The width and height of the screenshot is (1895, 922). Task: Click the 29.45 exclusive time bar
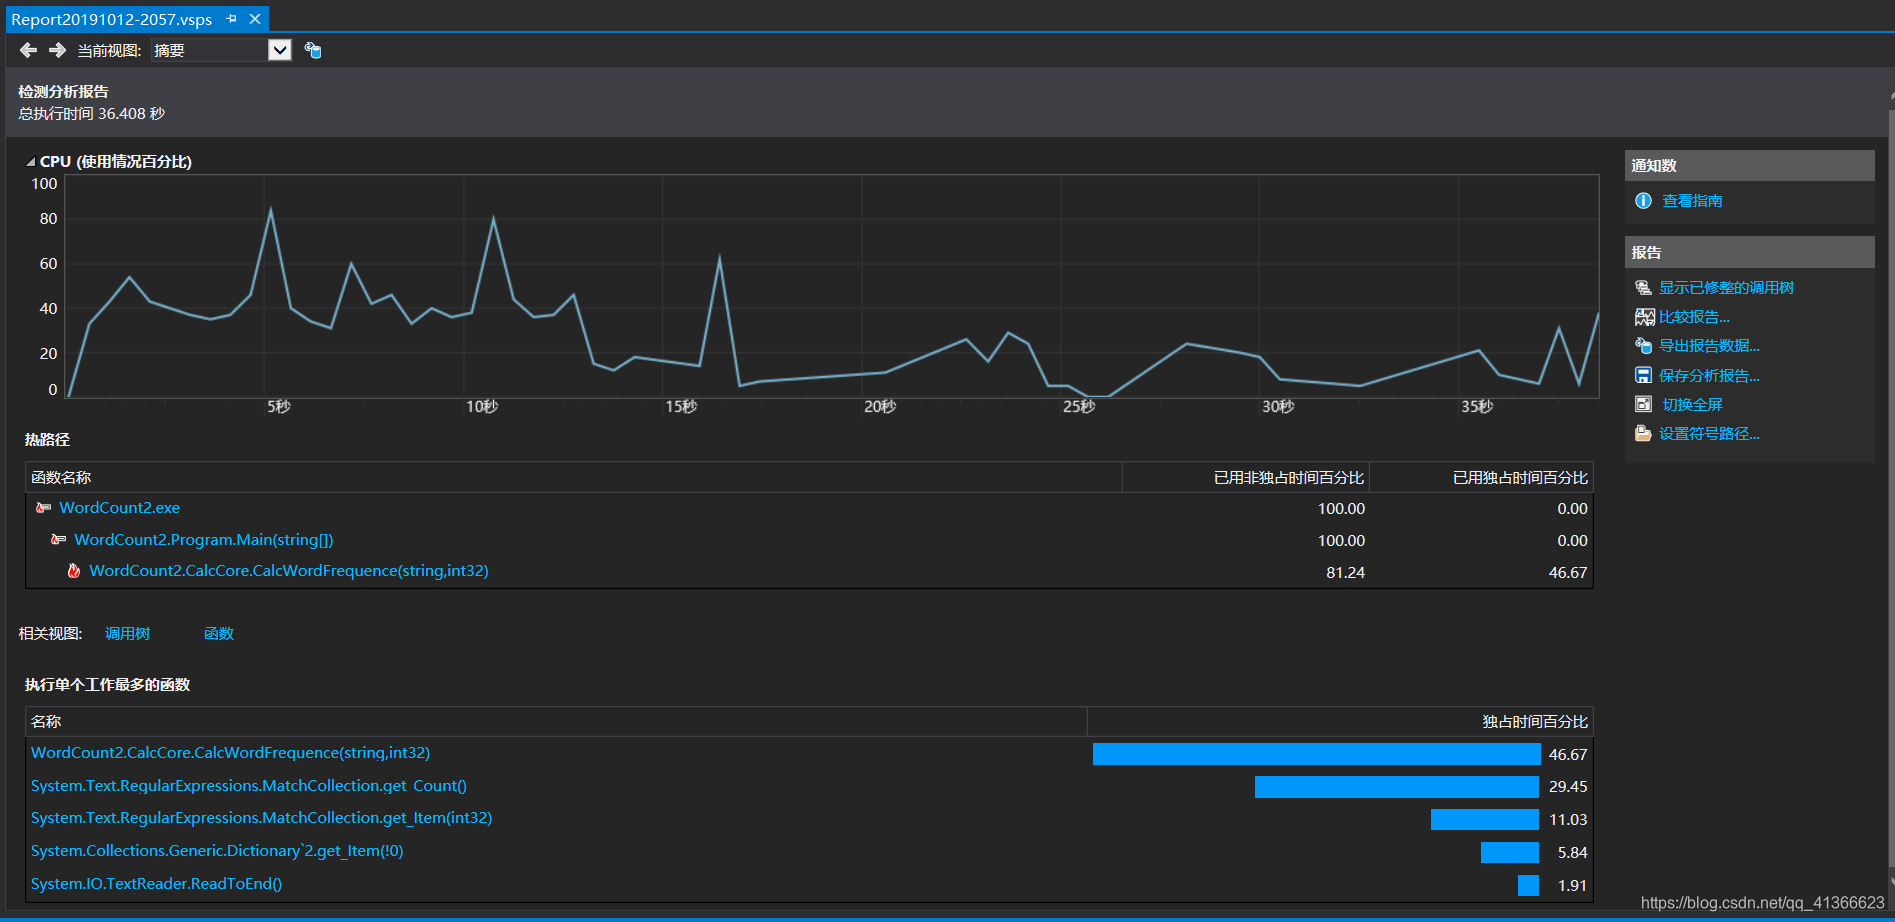click(x=1397, y=787)
